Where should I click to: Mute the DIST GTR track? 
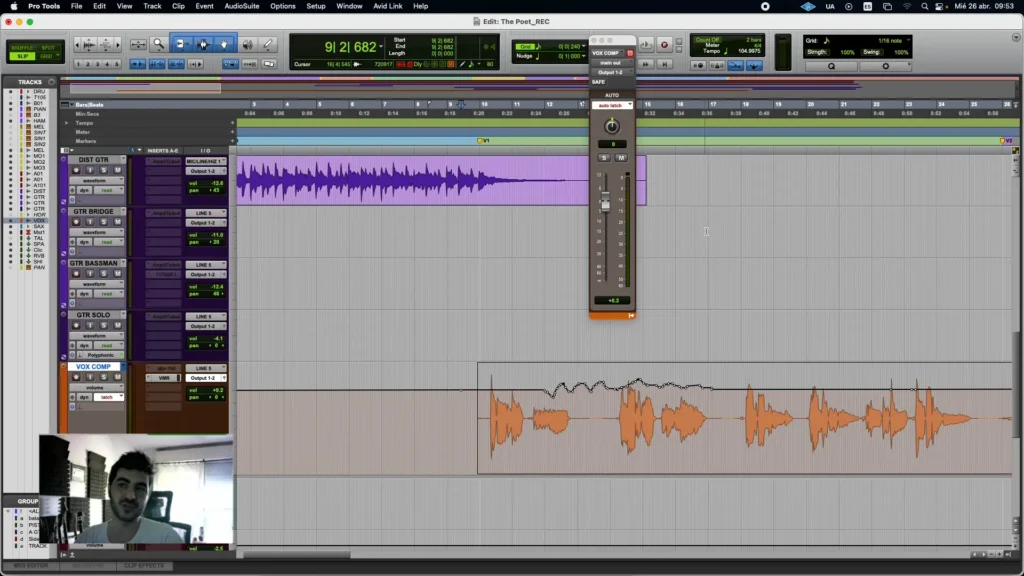pos(118,170)
